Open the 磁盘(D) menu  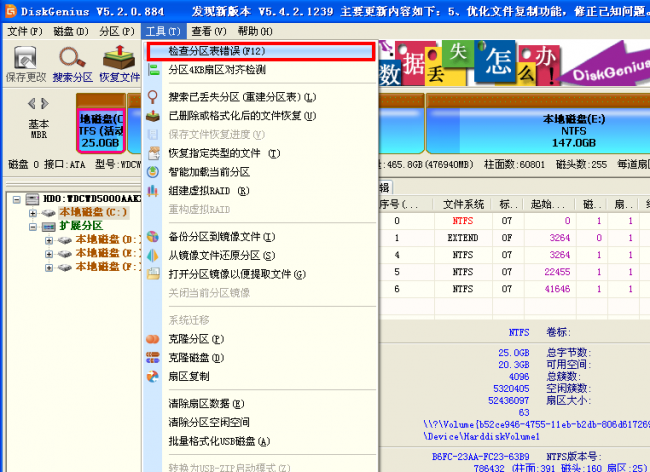click(x=71, y=31)
